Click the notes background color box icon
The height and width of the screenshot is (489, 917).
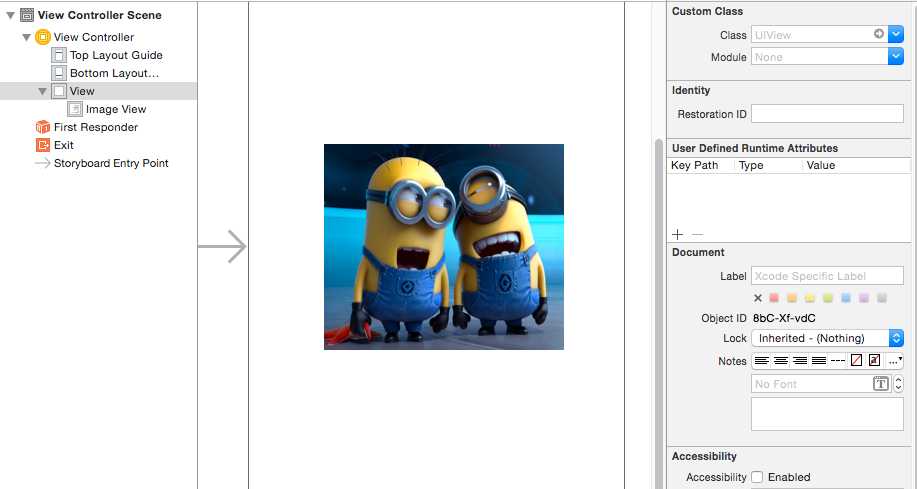pyautogui.click(x=874, y=361)
